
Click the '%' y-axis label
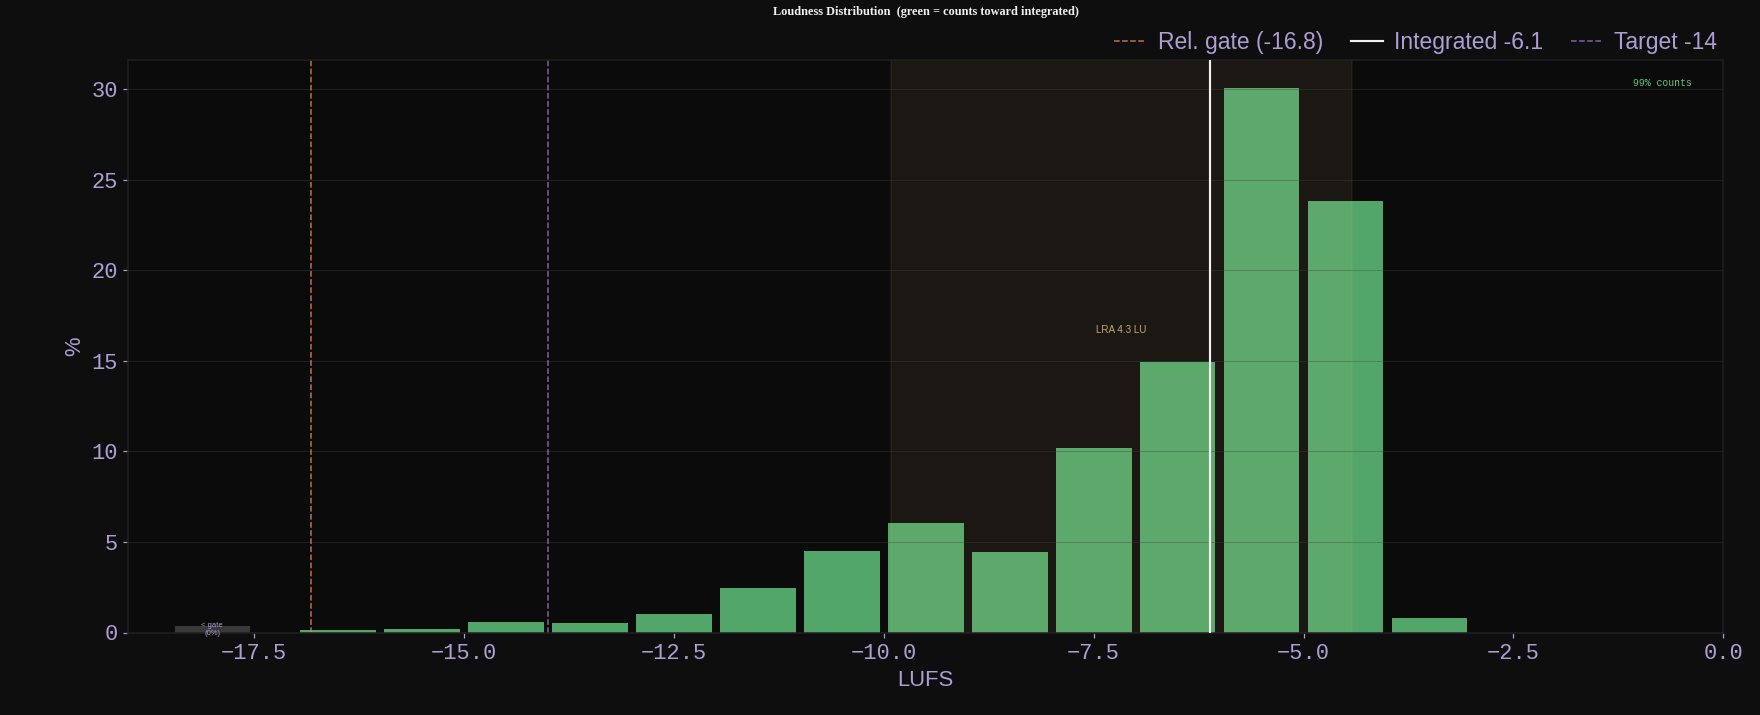coord(72,347)
